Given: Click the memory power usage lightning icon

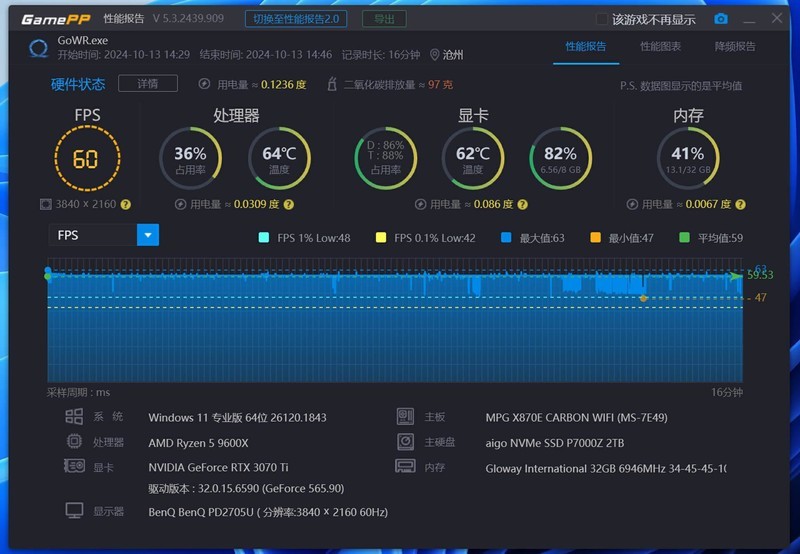Looking at the screenshot, I should point(632,205).
